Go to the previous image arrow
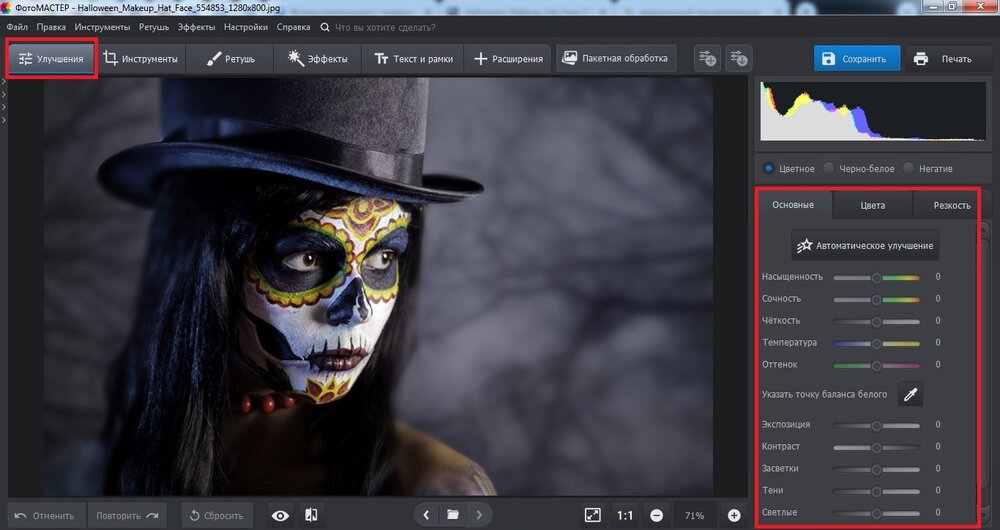The height and width of the screenshot is (530, 1000). [427, 515]
